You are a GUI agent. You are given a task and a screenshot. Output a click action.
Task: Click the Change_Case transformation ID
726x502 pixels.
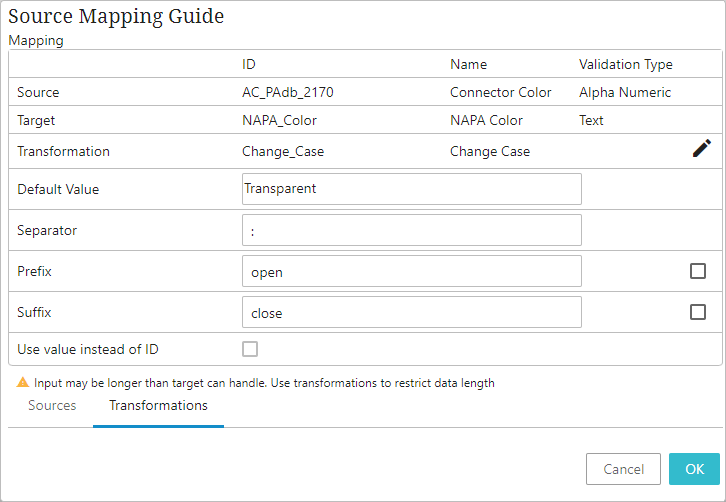(x=283, y=152)
